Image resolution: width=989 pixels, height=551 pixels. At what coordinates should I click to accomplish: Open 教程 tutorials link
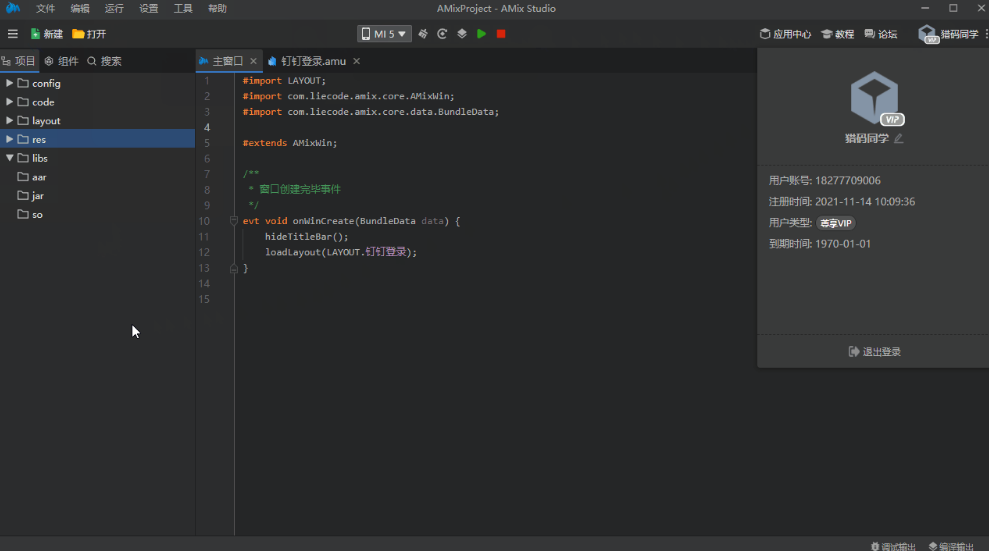pyautogui.click(x=838, y=34)
